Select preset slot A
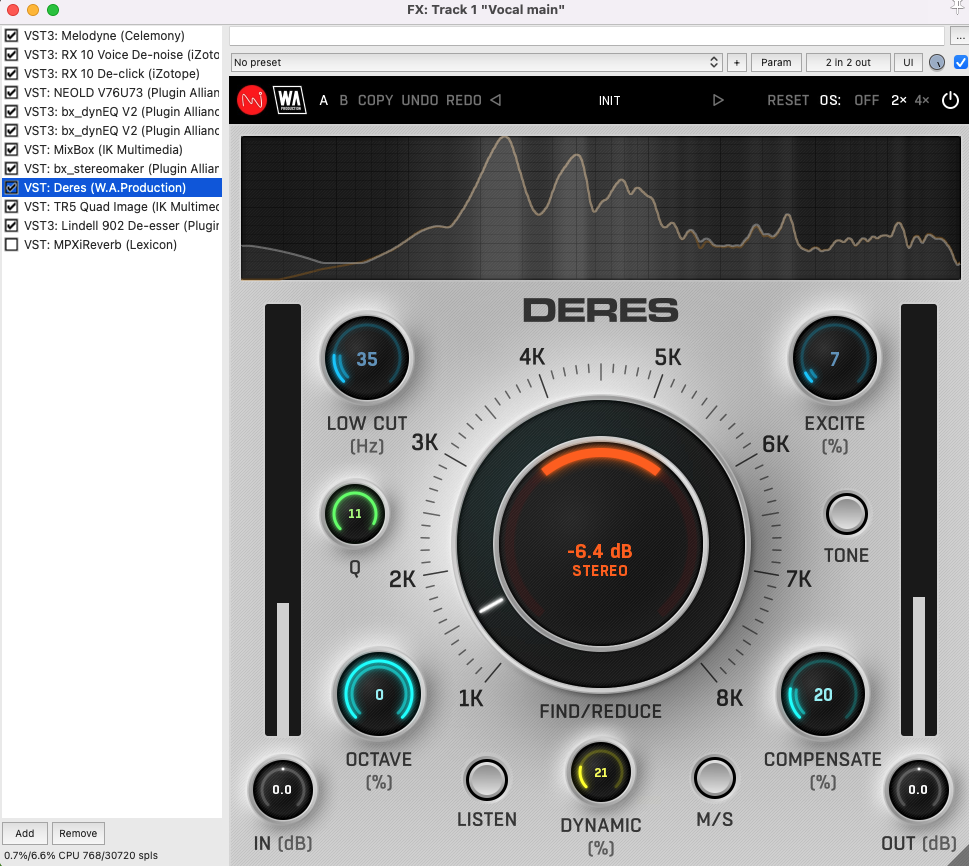Screen dimensions: 969x866 tap(323, 100)
